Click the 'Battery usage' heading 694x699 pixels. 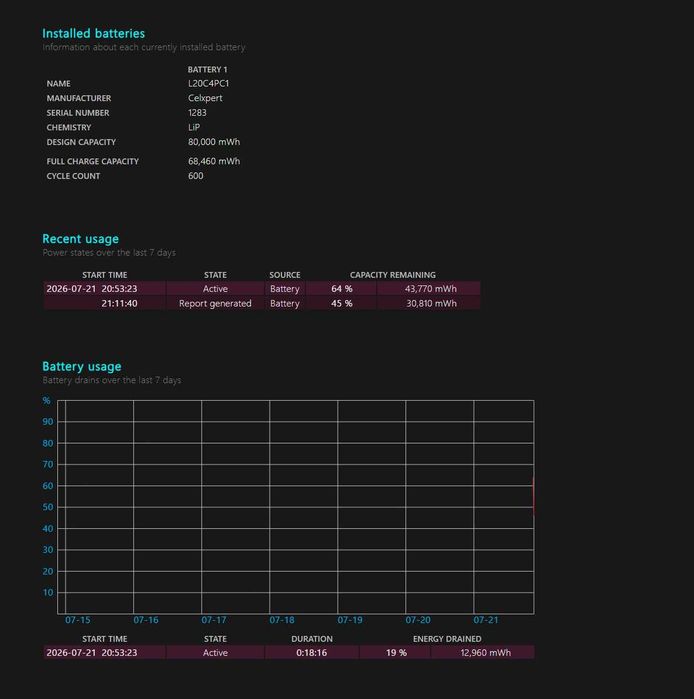[x=82, y=366]
